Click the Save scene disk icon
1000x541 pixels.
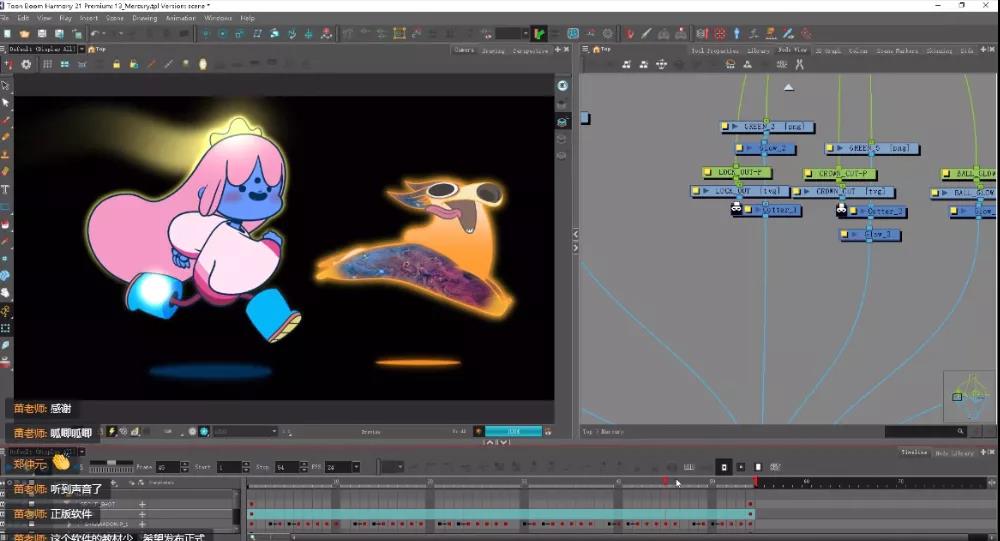[42, 34]
